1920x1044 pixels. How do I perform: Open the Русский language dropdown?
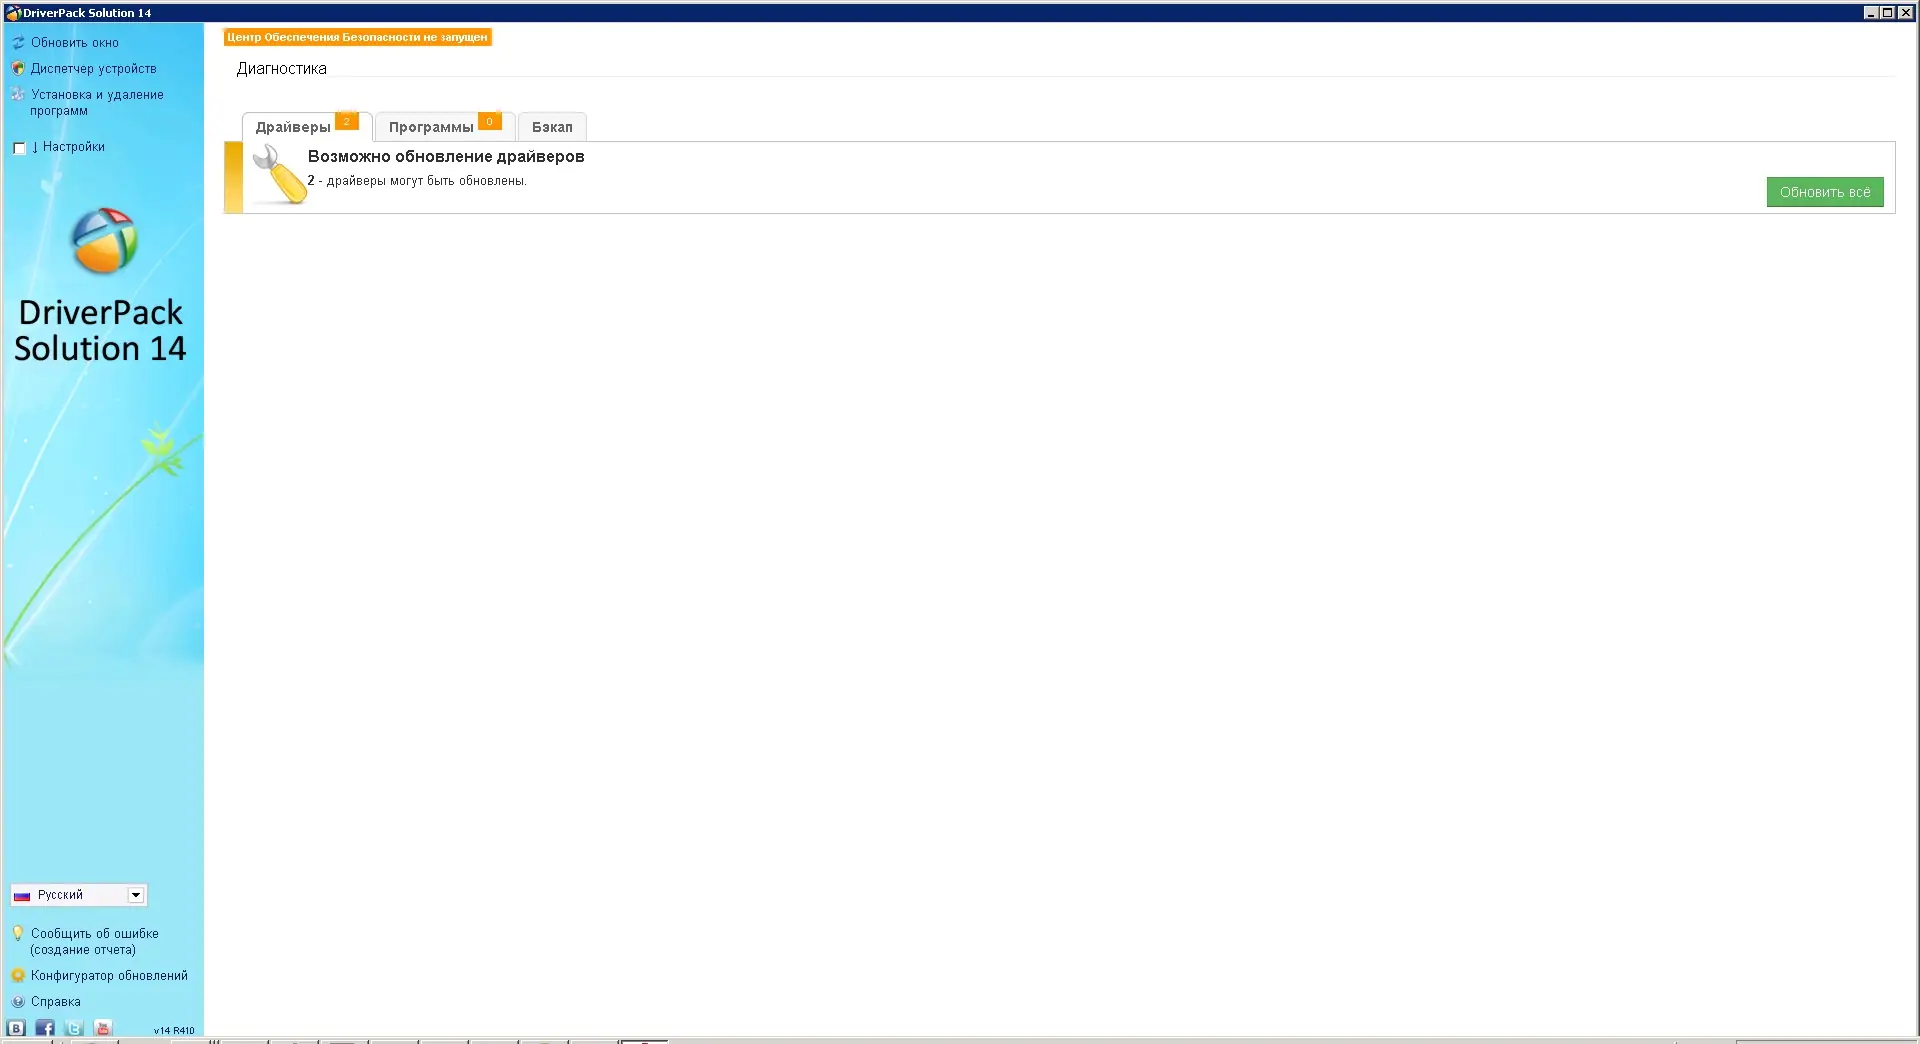79,895
